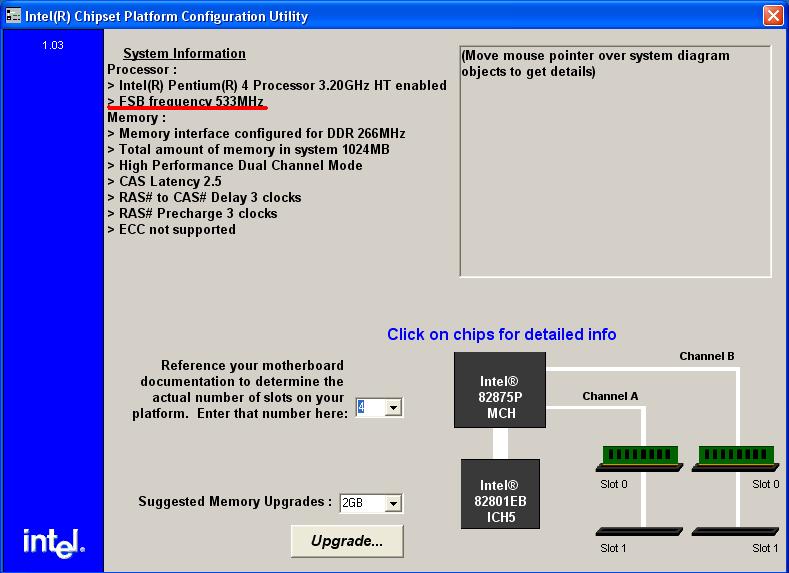The height and width of the screenshot is (573, 789).
Task: Click the Upgrade... button
Action: 347,541
